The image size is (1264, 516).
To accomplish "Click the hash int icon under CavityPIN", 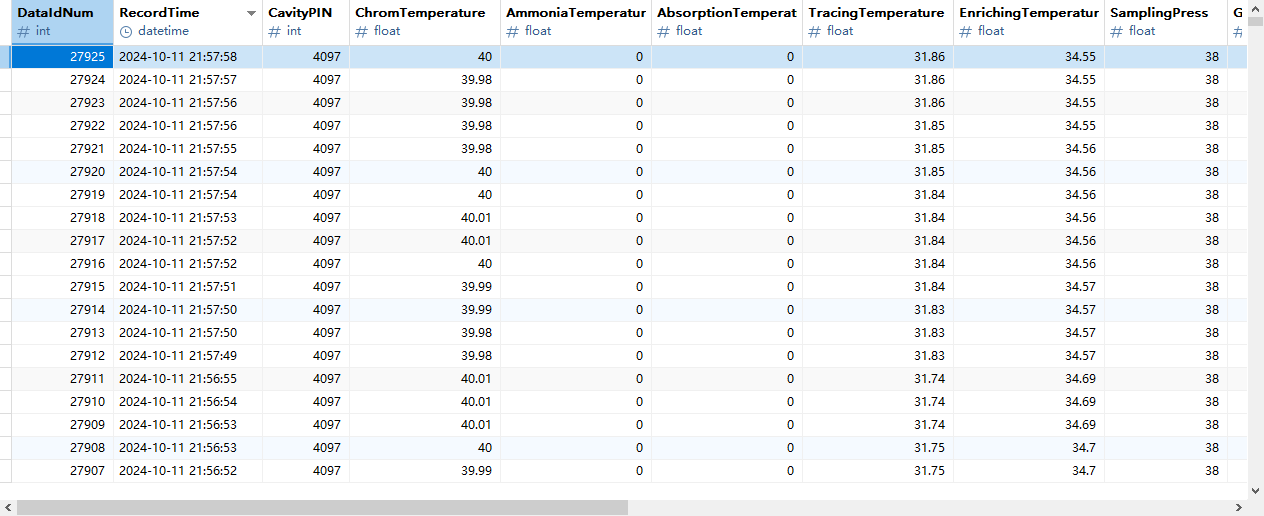I will click(x=275, y=31).
